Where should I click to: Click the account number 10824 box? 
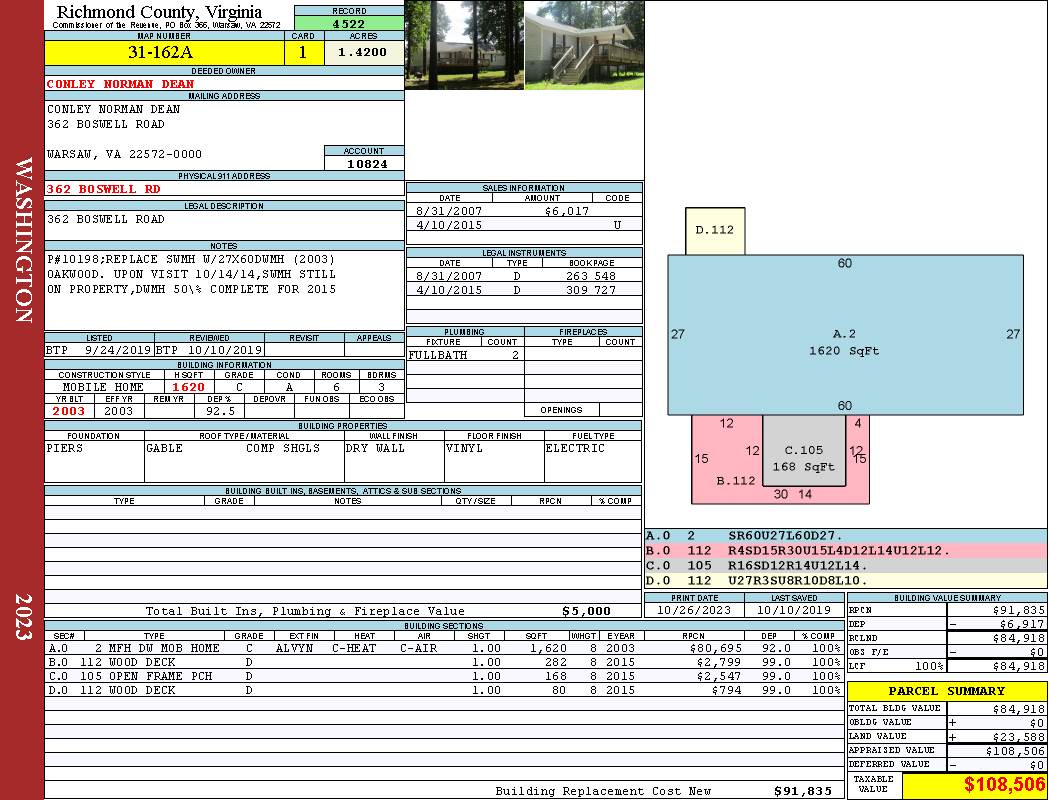pos(364,163)
